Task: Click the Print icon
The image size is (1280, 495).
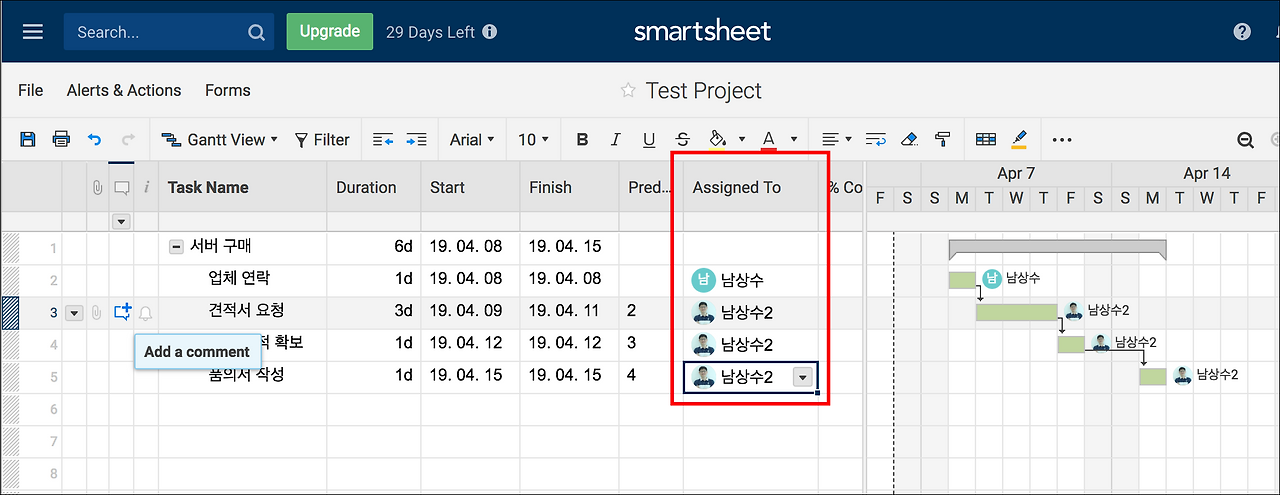Action: point(61,140)
